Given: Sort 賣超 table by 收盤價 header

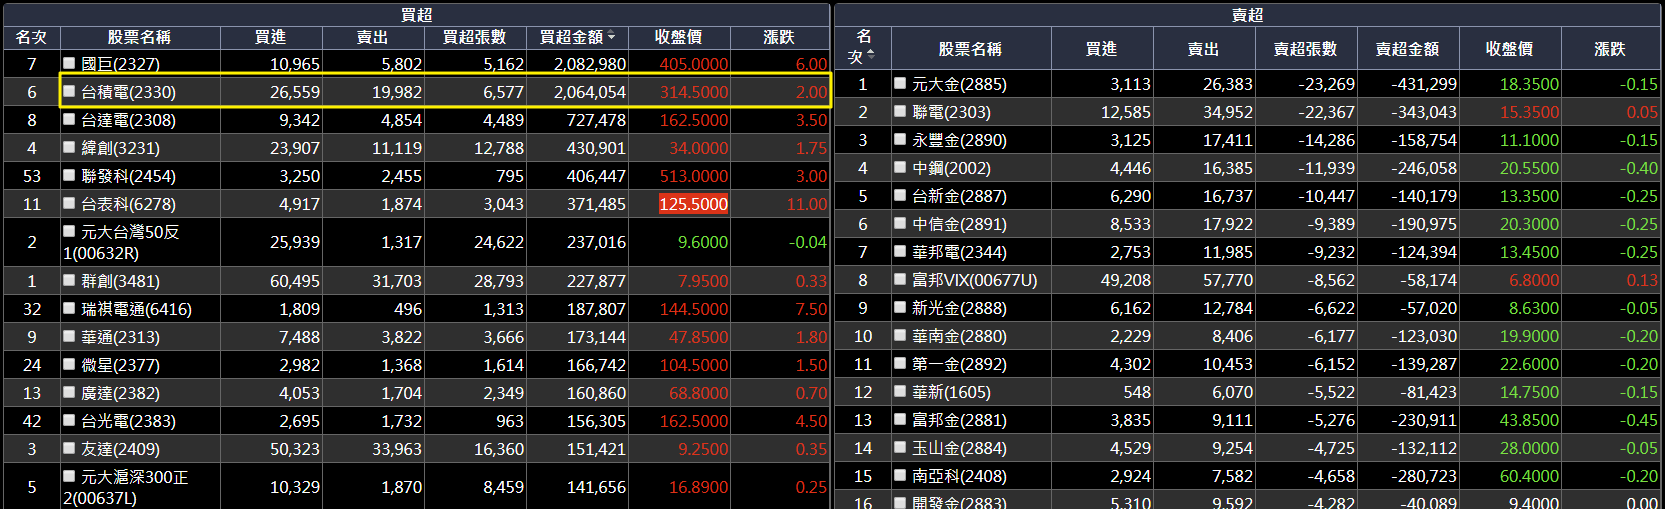Looking at the screenshot, I should coord(1509,49).
